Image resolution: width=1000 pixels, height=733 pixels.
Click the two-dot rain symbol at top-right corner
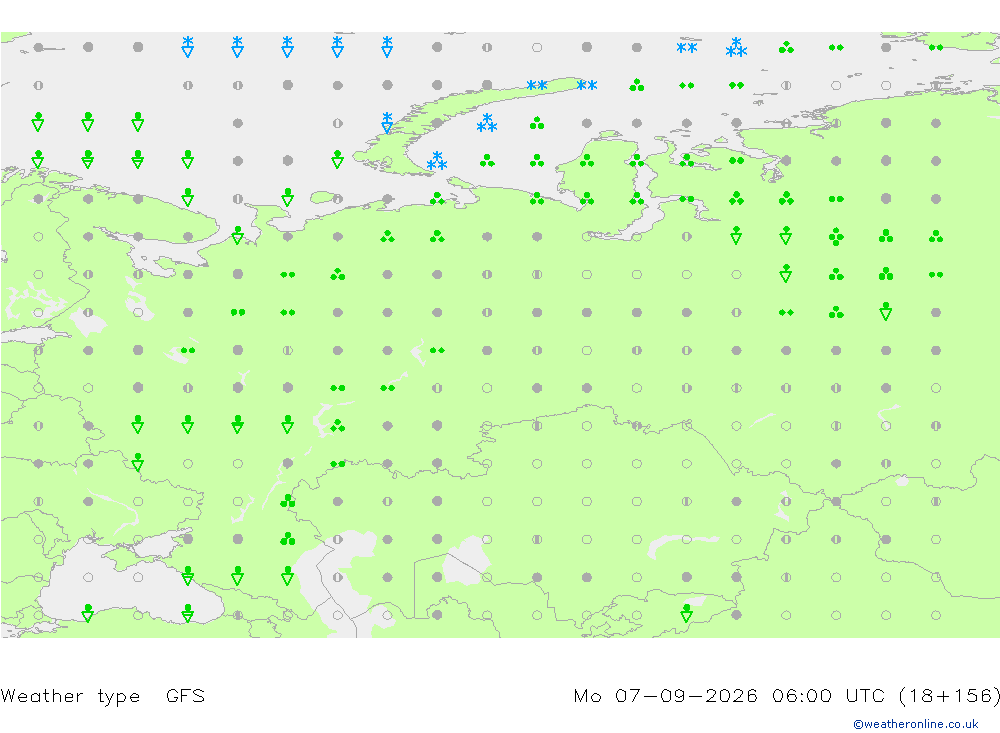(x=936, y=47)
